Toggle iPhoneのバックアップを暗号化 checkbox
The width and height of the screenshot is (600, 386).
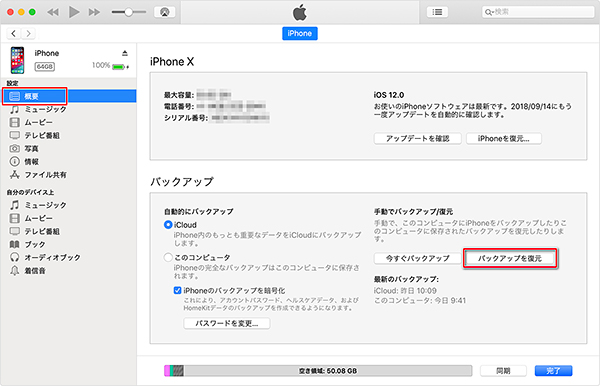177,290
